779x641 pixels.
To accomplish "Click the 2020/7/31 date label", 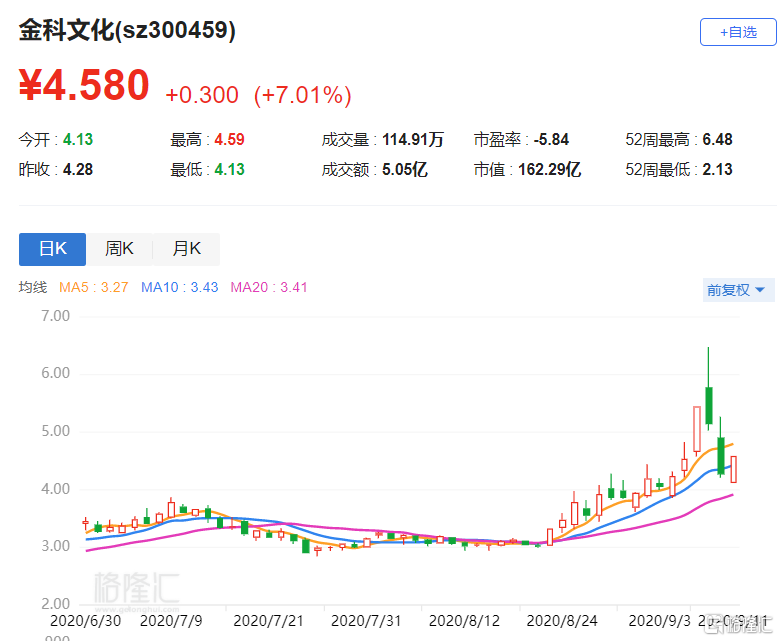I will (x=366, y=621).
